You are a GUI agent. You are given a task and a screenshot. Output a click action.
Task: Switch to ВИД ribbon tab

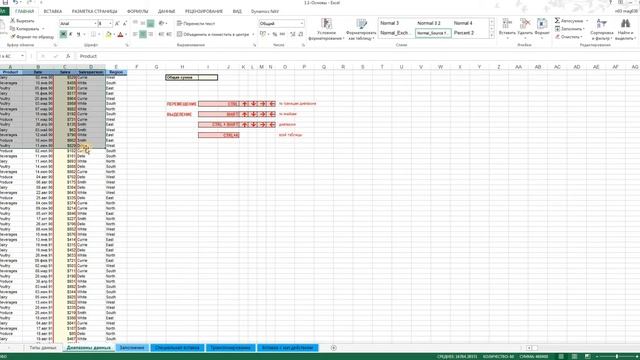point(237,11)
